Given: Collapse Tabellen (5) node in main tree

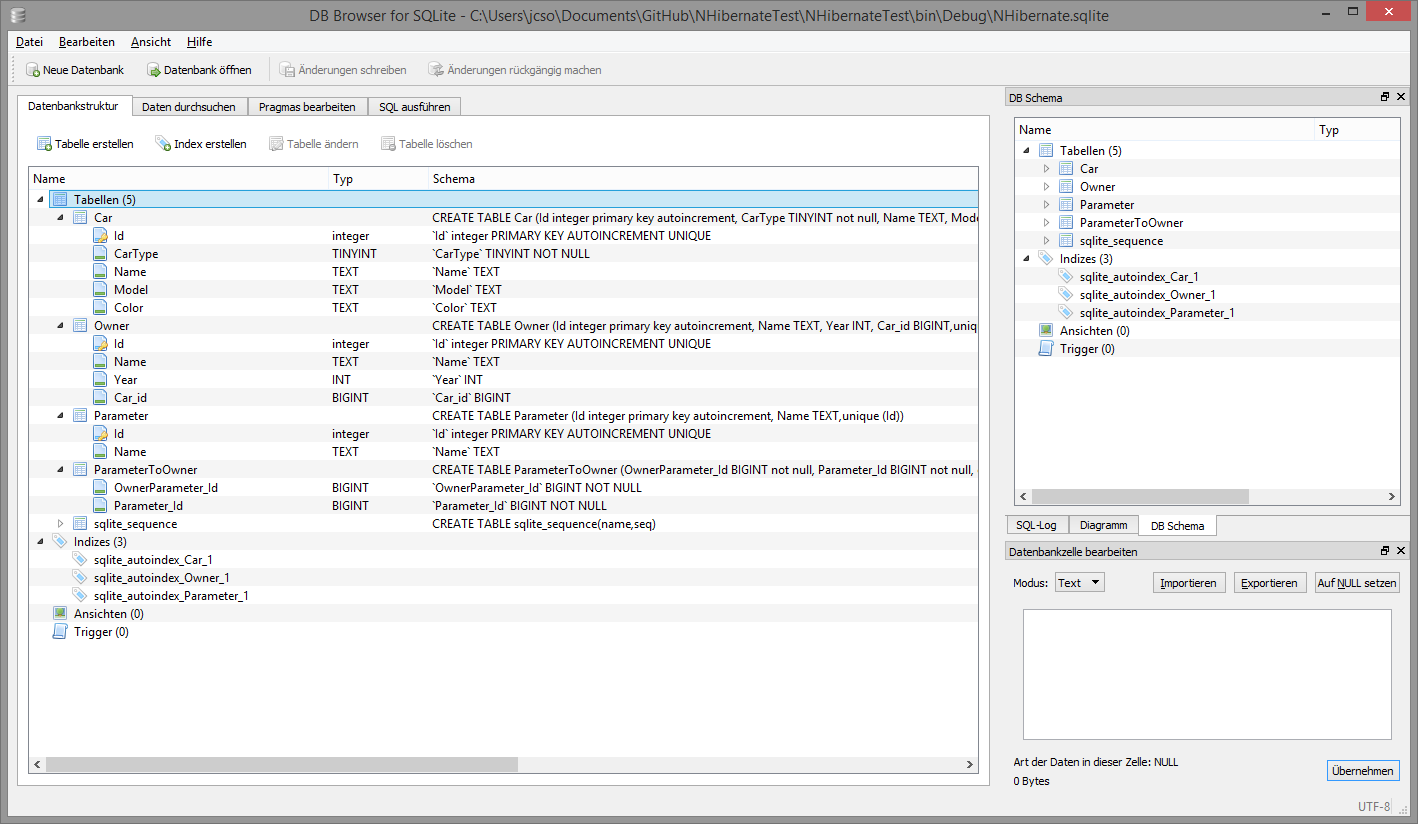Looking at the screenshot, I should (x=40, y=200).
